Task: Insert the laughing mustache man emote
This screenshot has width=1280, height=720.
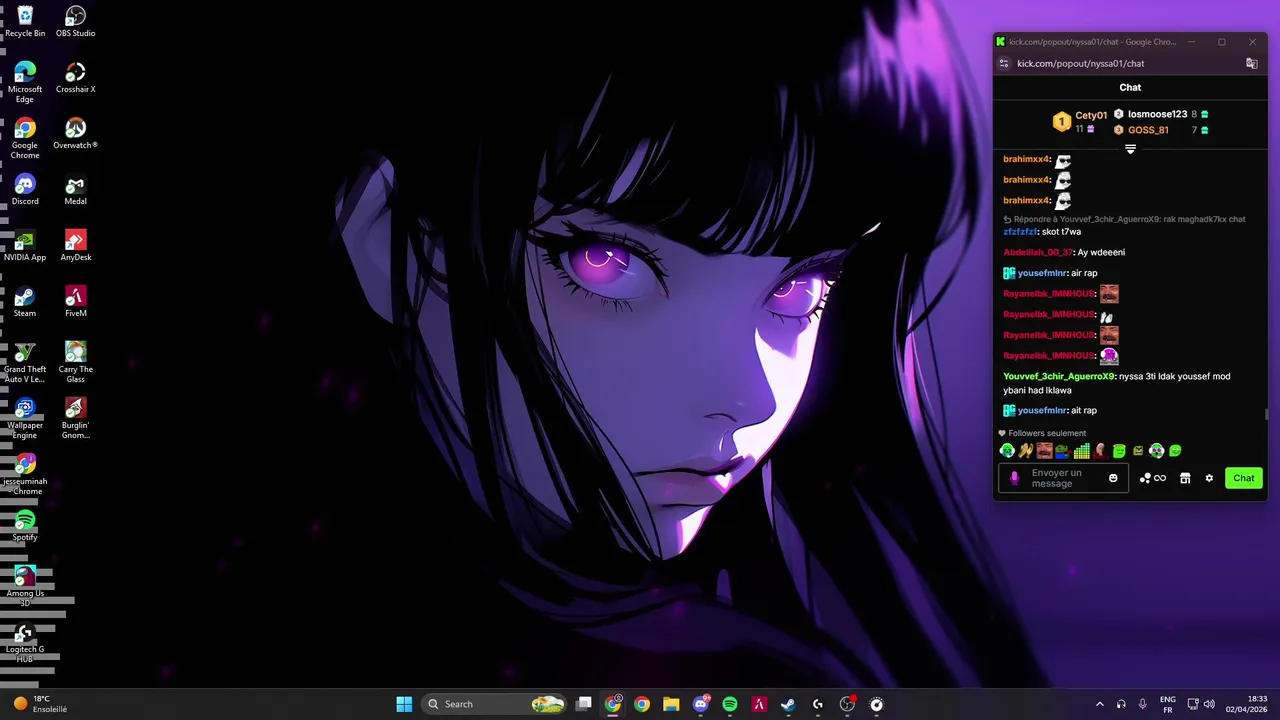Action: 1044,451
